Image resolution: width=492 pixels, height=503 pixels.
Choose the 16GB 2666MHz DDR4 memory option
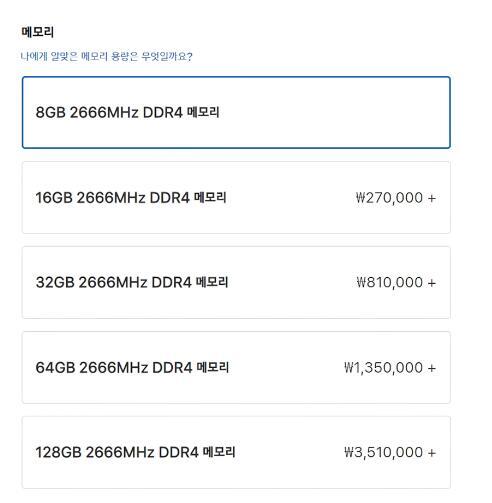[236, 198]
